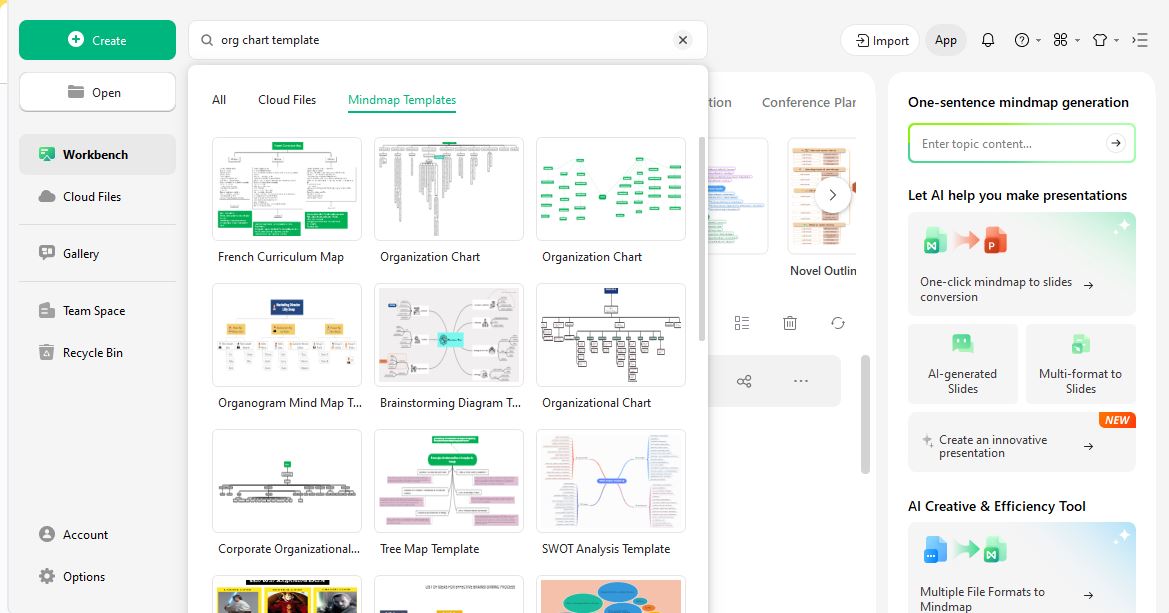Switch to list view icon

[x=742, y=323]
